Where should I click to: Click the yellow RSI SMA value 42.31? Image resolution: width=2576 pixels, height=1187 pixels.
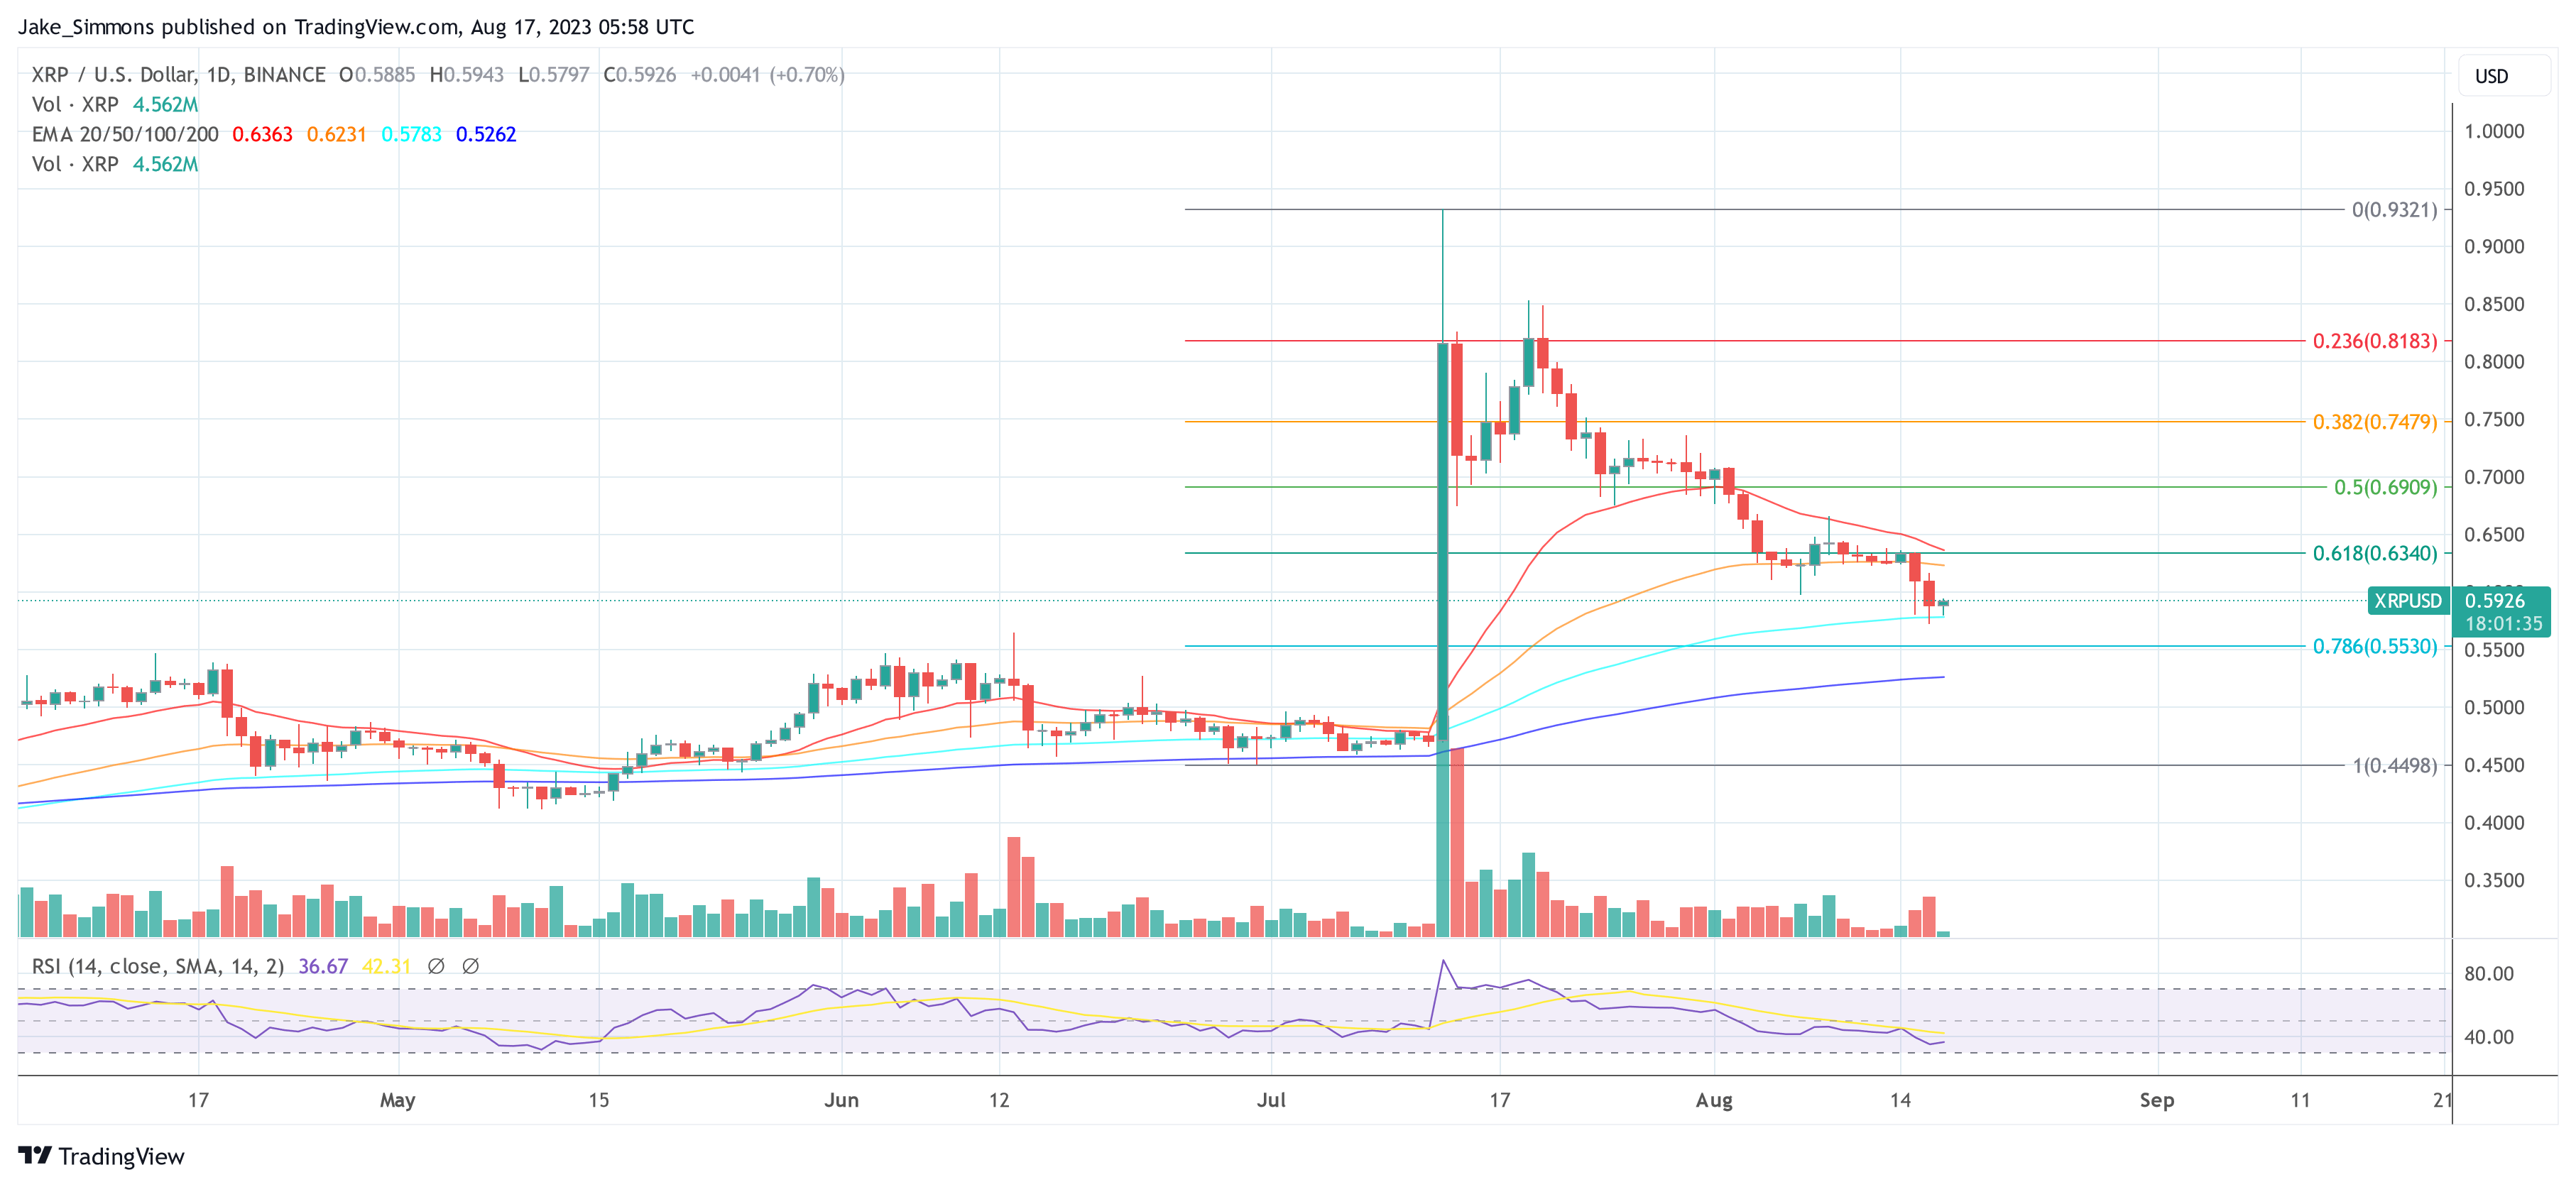(386, 966)
